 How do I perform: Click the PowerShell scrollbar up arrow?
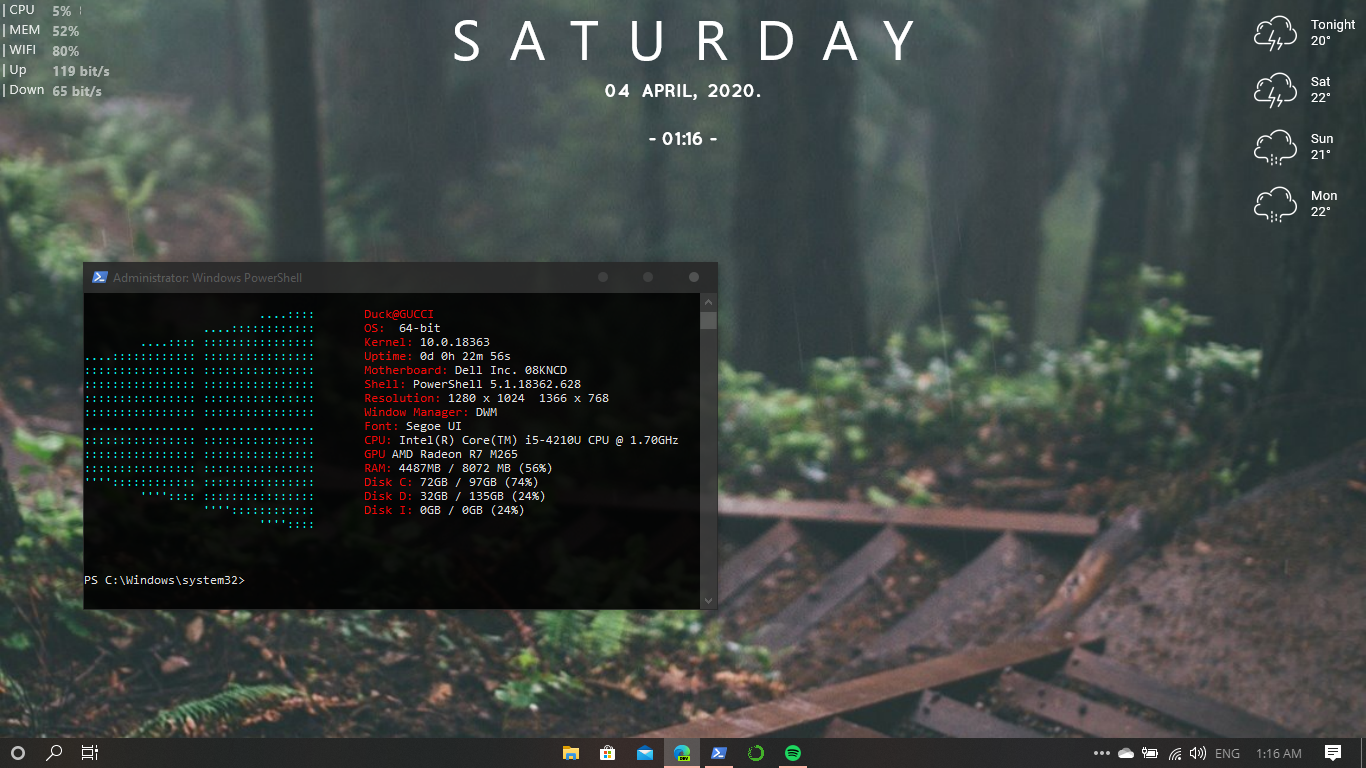click(x=709, y=301)
